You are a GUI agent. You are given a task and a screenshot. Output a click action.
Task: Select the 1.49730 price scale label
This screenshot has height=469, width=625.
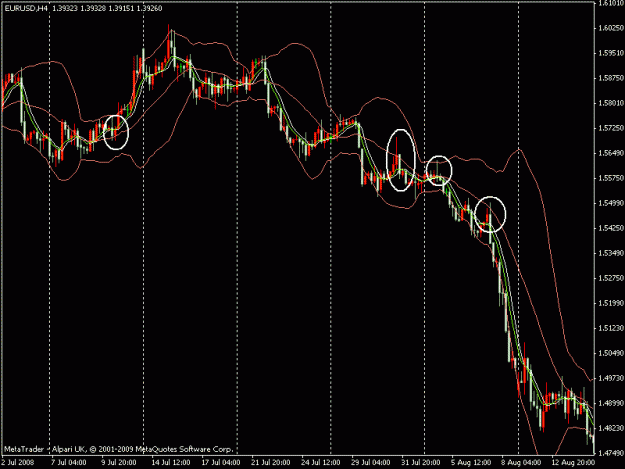pyautogui.click(x=611, y=378)
